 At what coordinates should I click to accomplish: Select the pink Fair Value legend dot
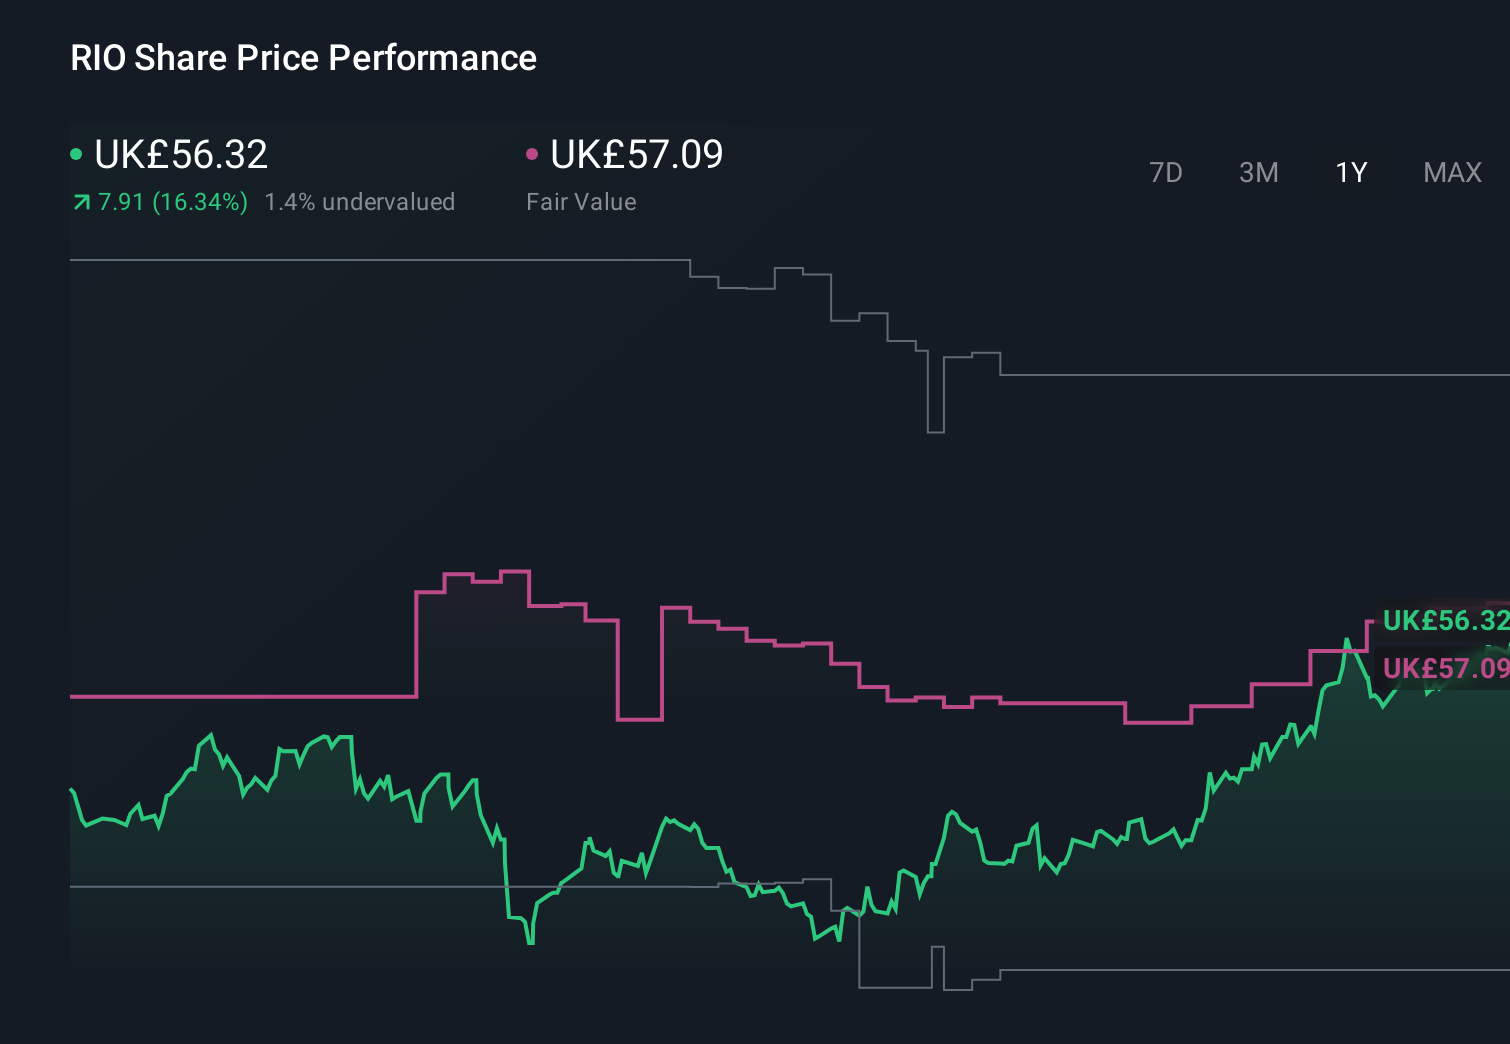531,153
